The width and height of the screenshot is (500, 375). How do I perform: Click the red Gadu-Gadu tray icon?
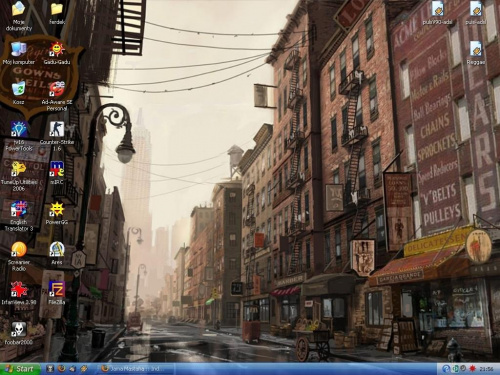[x=472, y=369]
